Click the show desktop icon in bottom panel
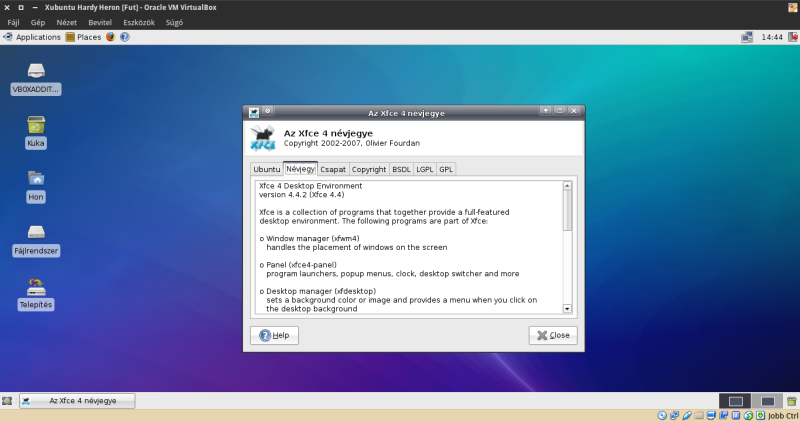Screen dimensions: 800x422 (x=7, y=401)
